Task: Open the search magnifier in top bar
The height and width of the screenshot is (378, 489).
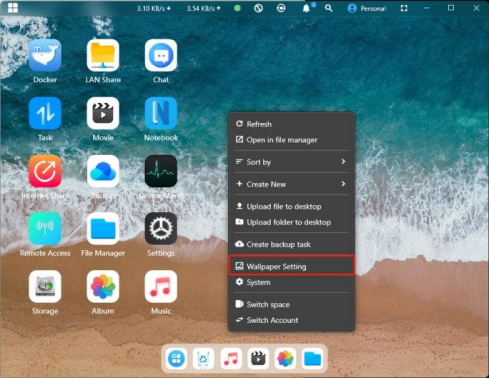Action: point(328,8)
